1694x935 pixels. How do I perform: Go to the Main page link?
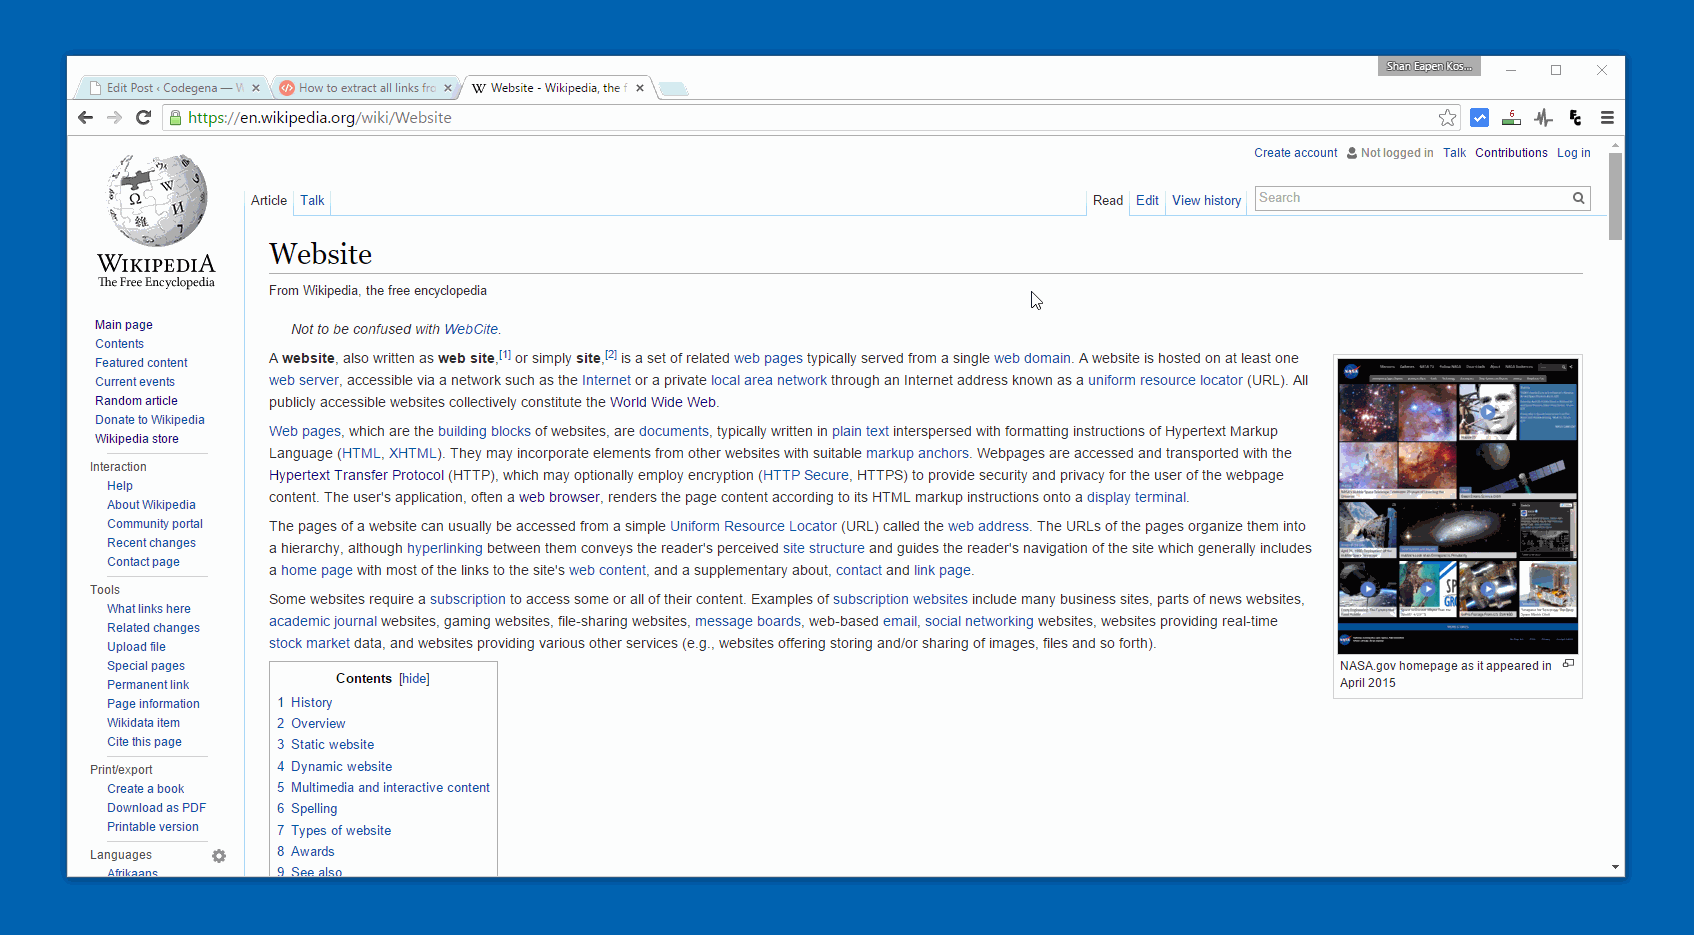[124, 325]
